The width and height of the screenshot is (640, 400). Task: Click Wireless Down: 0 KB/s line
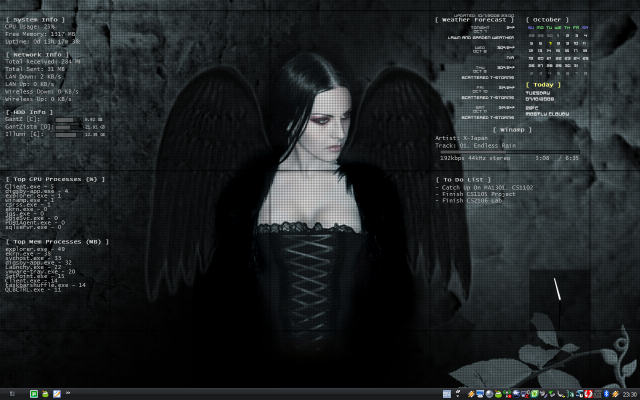42,92
